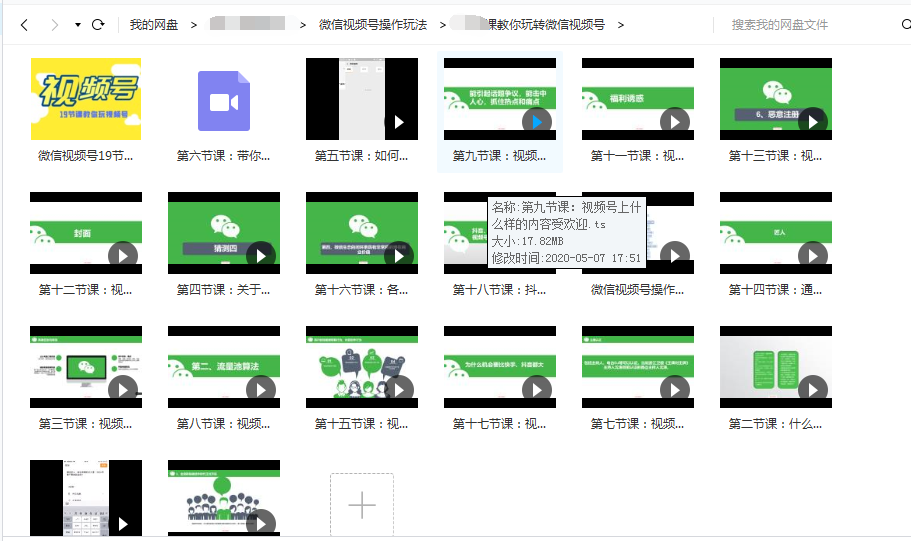Viewport: 911px width, 541px height.
Task: Select file name 第十五节课：视...
Action: tap(361, 424)
